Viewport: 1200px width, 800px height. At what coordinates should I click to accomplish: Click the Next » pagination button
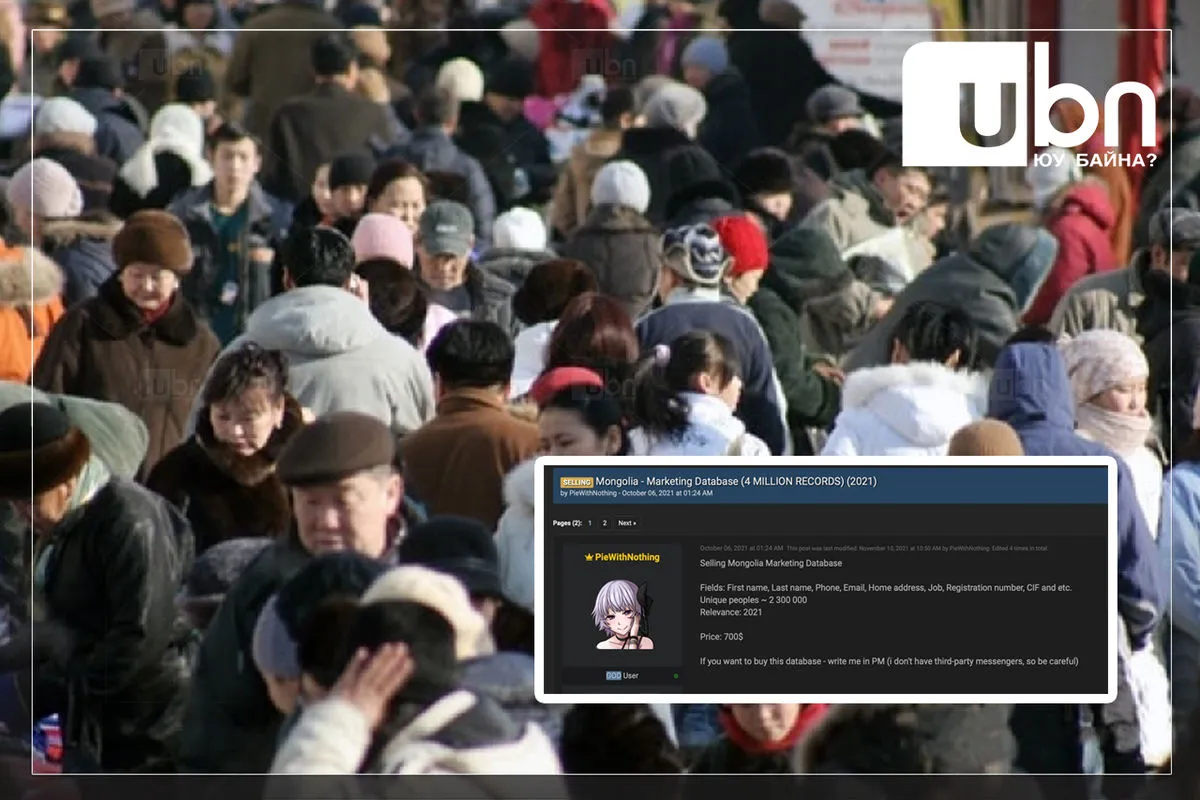tap(627, 523)
